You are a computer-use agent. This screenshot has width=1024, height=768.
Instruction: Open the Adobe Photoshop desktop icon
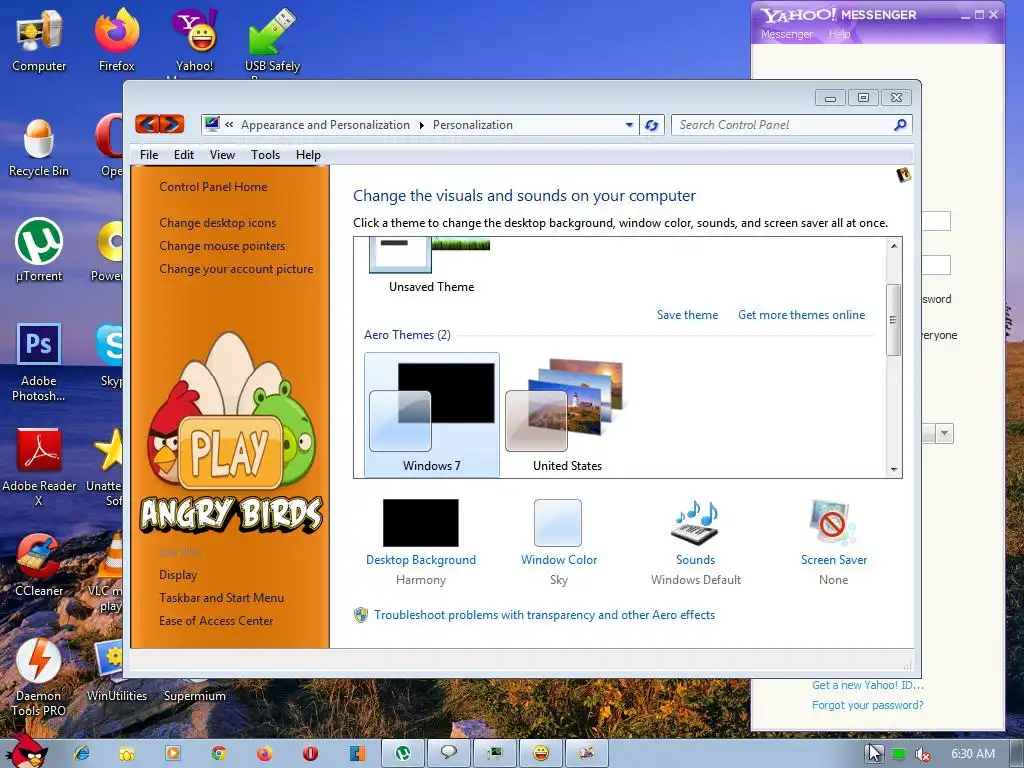(x=39, y=362)
